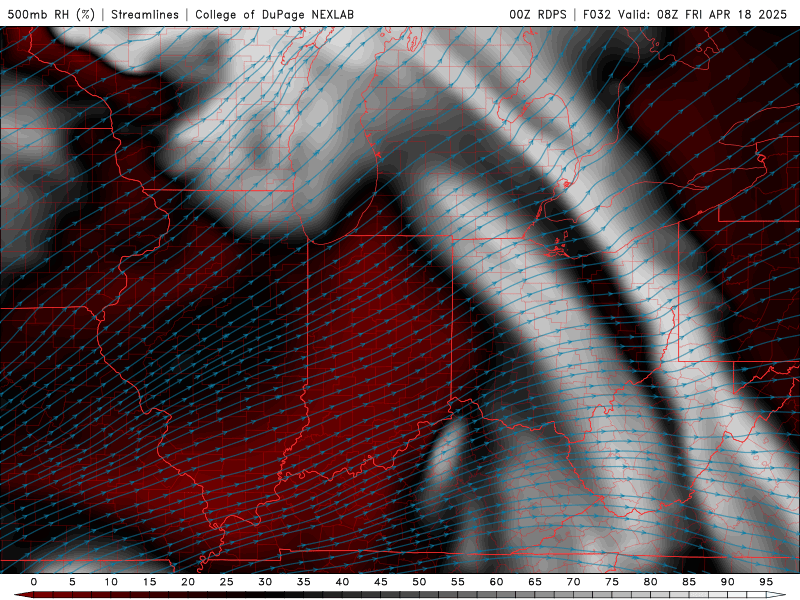Click the colorbar label 45
Screen dimensions: 800x600
pyautogui.click(x=381, y=582)
